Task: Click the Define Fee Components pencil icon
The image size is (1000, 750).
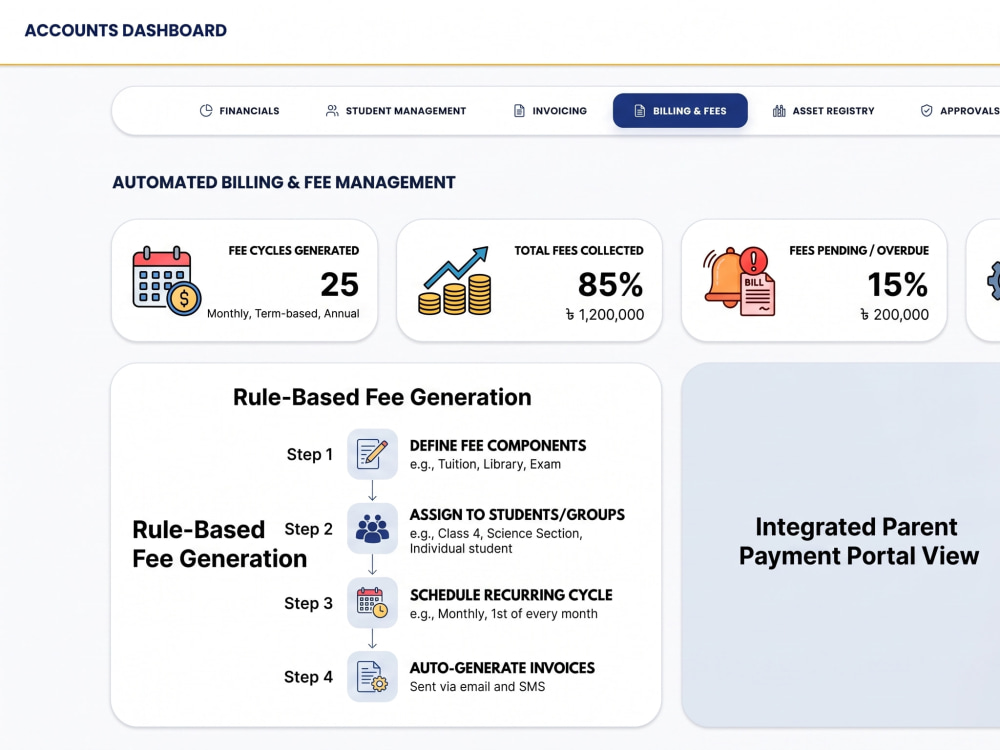Action: (372, 454)
